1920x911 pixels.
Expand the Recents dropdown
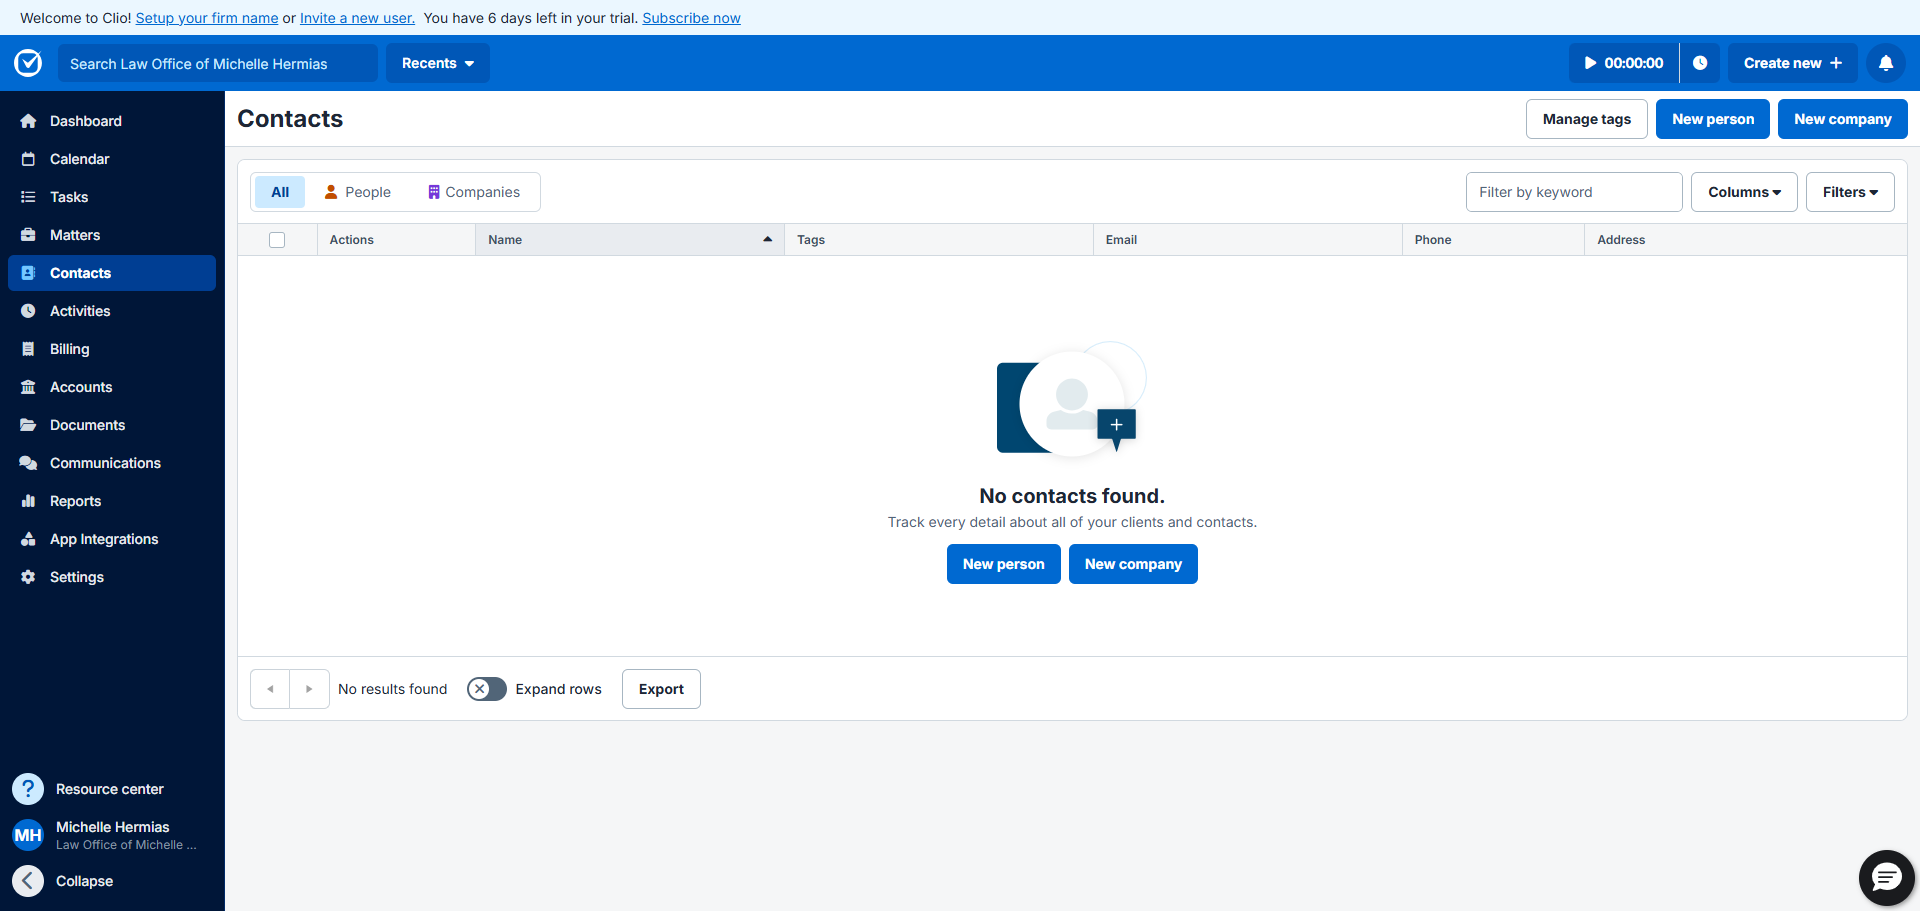(x=438, y=63)
